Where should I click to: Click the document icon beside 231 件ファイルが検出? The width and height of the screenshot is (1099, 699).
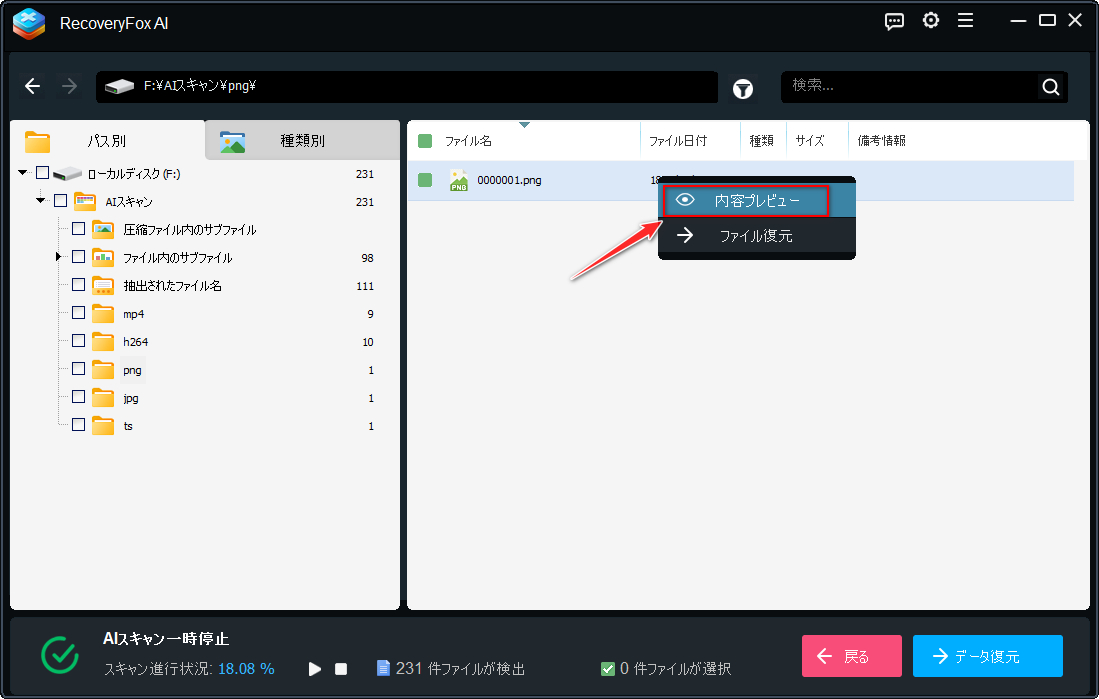point(383,668)
